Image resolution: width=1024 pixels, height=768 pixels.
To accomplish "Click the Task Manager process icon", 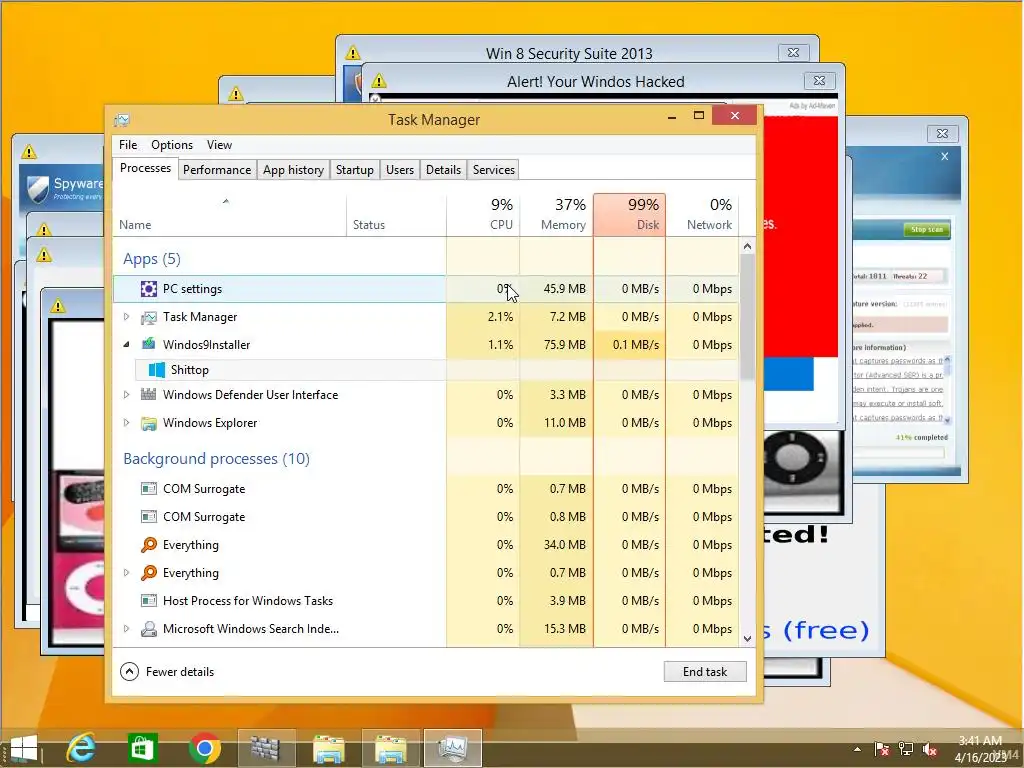I will pos(149,317).
